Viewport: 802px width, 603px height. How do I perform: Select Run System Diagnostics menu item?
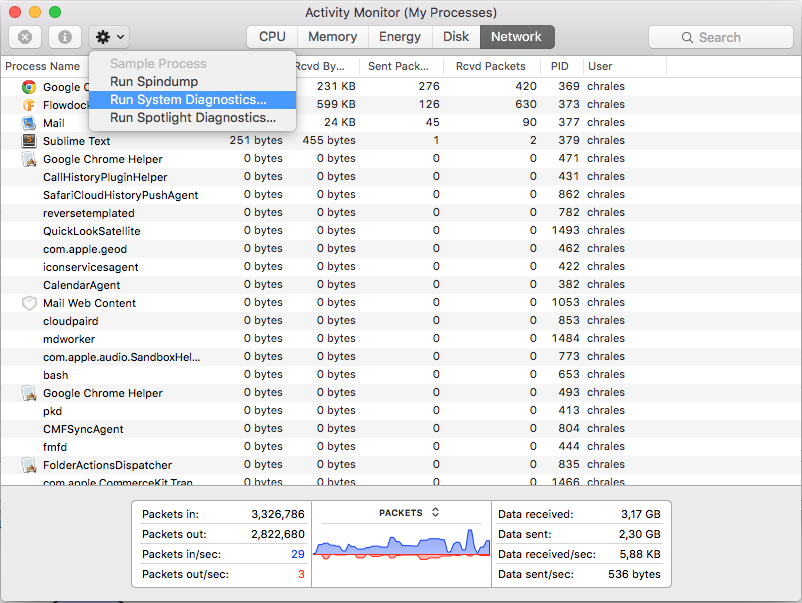pyautogui.click(x=188, y=100)
